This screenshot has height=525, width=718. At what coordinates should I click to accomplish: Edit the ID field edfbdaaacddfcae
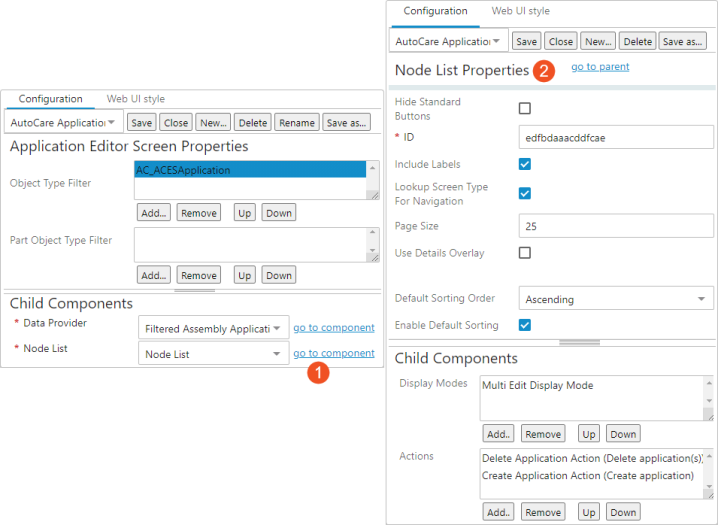tap(616, 137)
